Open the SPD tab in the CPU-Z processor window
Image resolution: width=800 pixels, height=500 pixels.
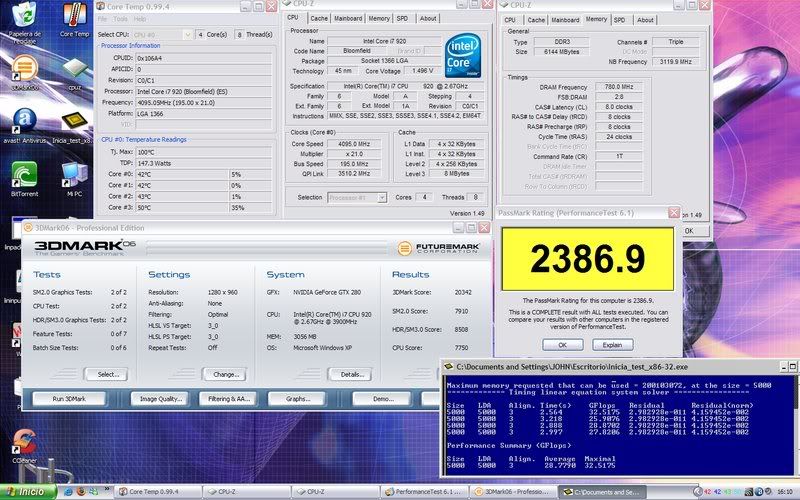(x=403, y=18)
